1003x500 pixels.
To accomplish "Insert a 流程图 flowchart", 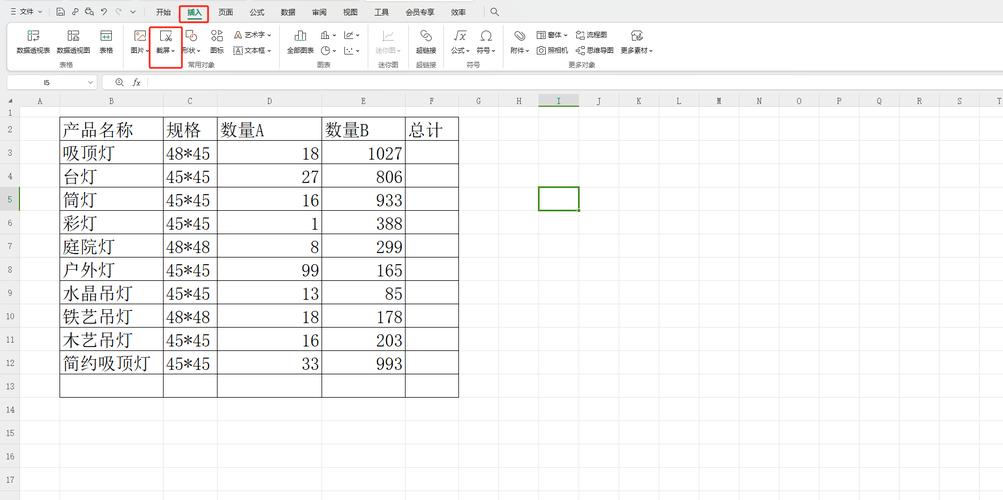I will click(591, 35).
